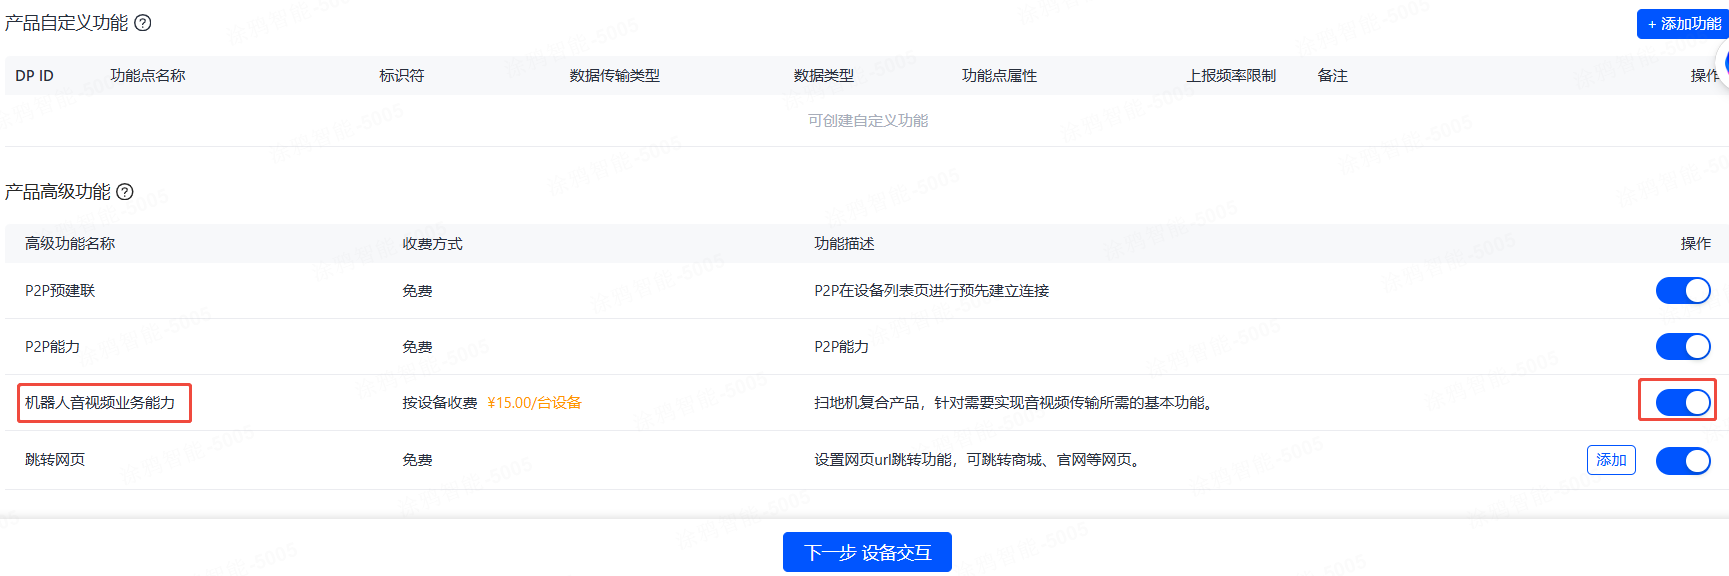This screenshot has width=1729, height=576.
Task: Click the 按设备收费 billing text
Action: (440, 403)
